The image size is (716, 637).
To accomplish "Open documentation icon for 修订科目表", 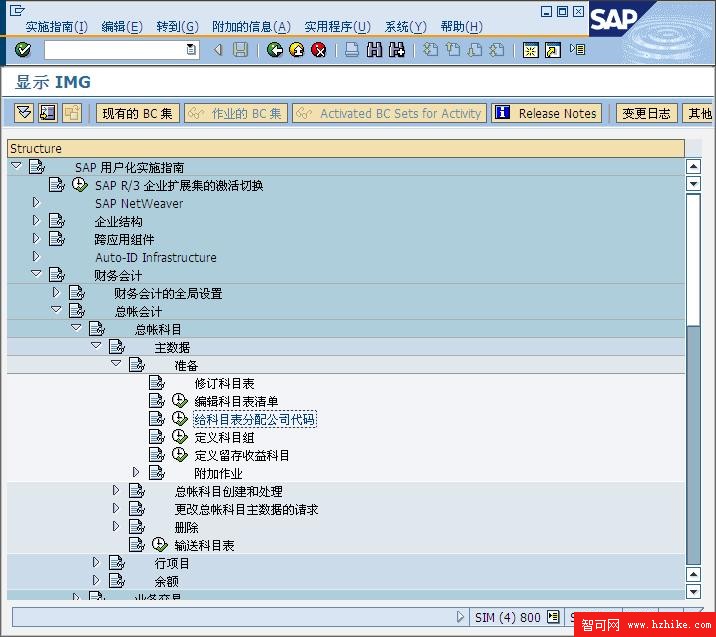I will coord(157,383).
